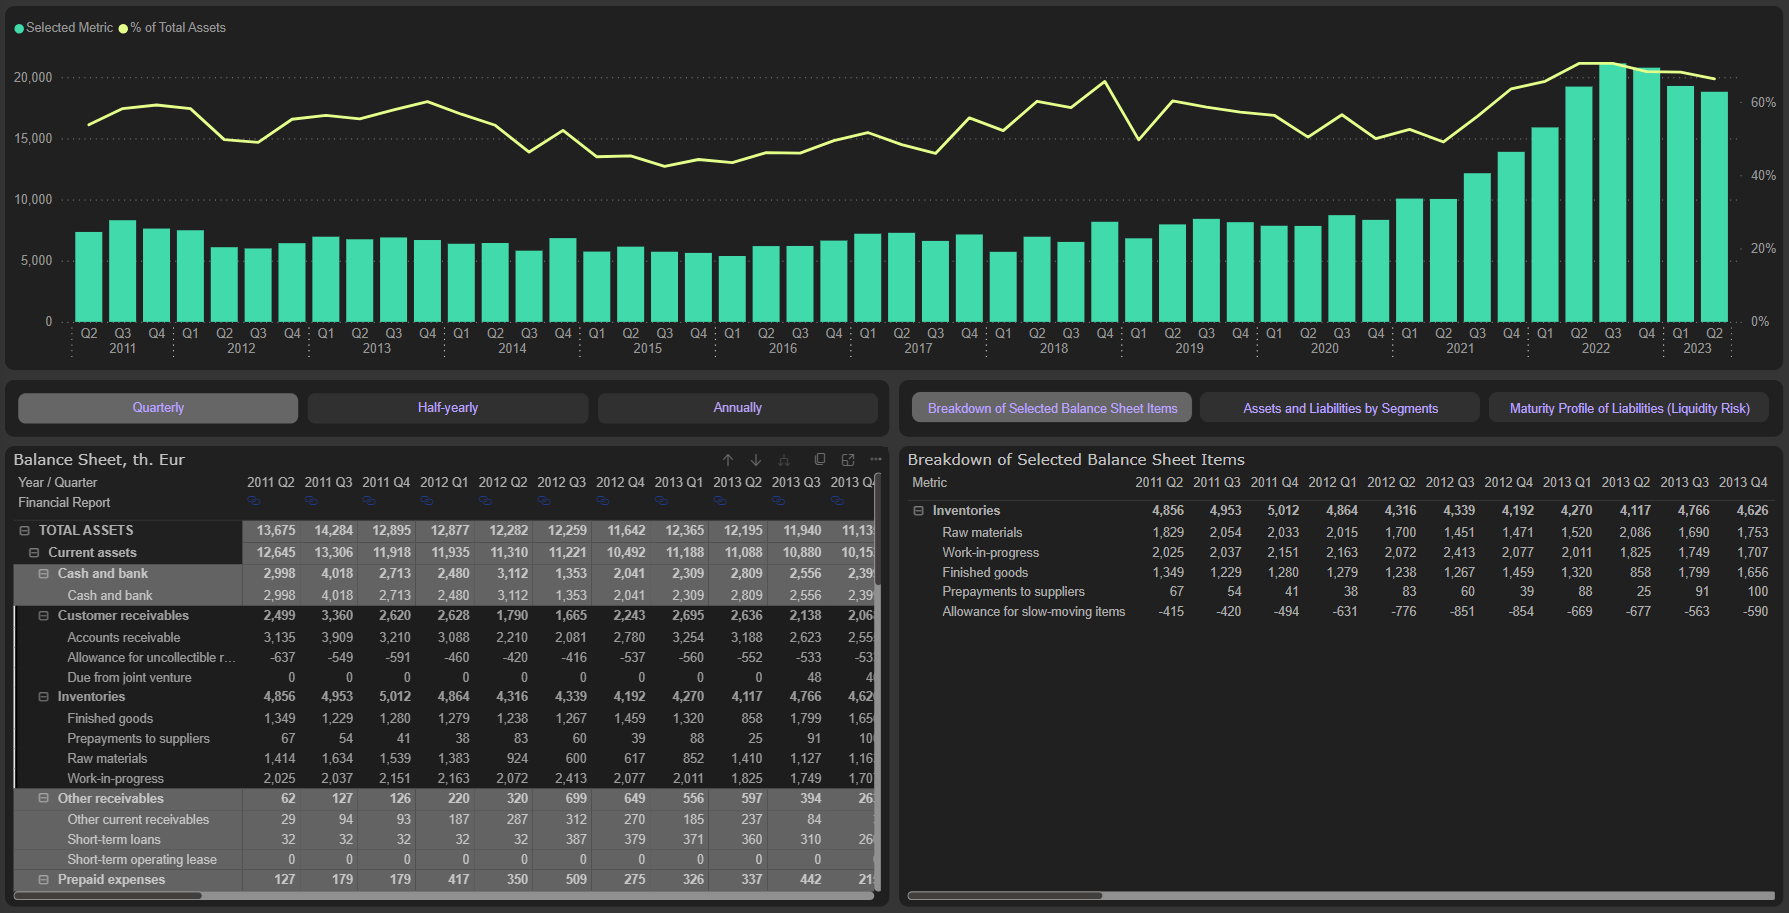Open Focus mode for Balance Sheet
Screen dimensions: 1789x913
848,460
